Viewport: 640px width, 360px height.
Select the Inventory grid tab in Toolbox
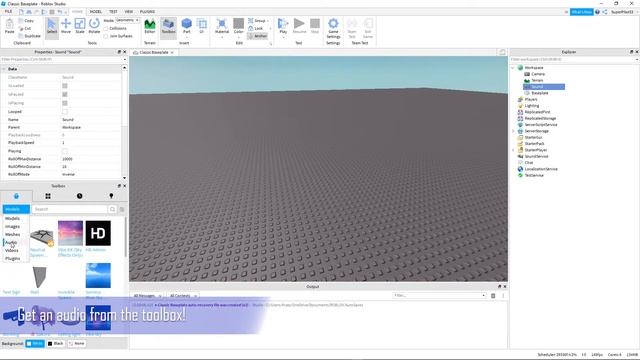pyautogui.click(x=48, y=196)
